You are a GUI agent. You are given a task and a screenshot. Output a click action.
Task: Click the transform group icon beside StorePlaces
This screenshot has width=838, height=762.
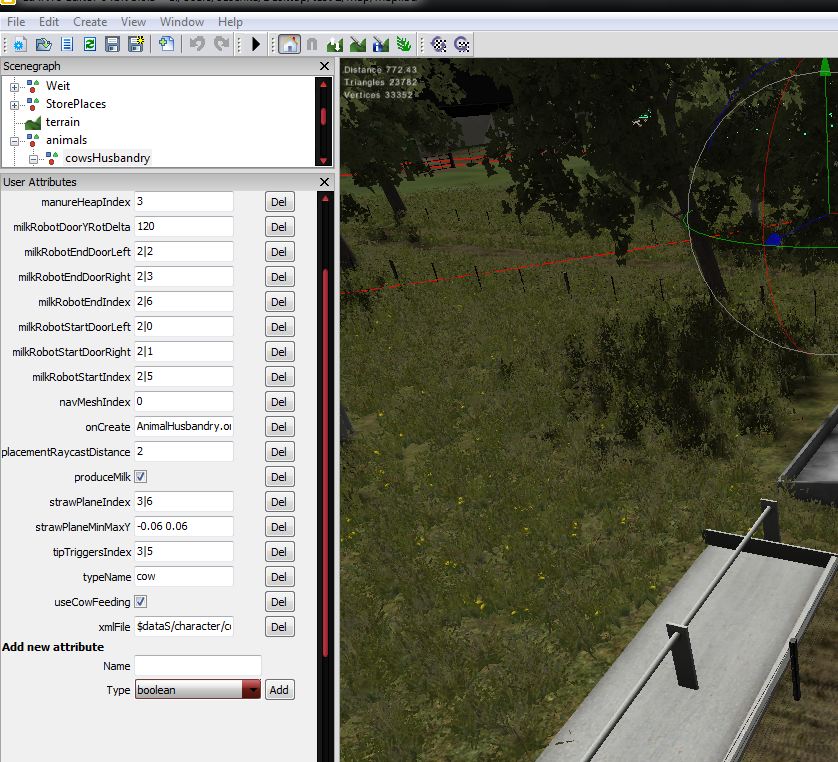tap(33, 104)
